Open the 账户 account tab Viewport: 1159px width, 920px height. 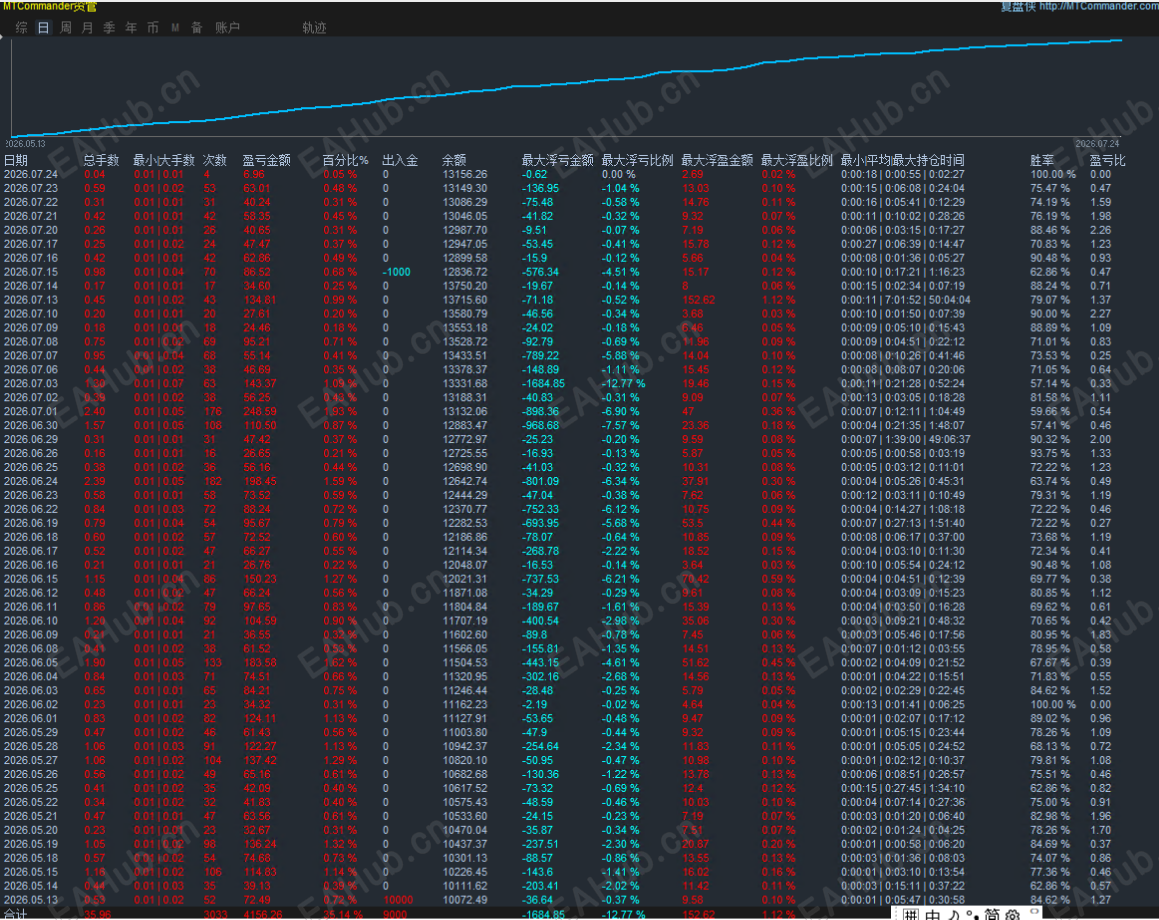(228, 28)
